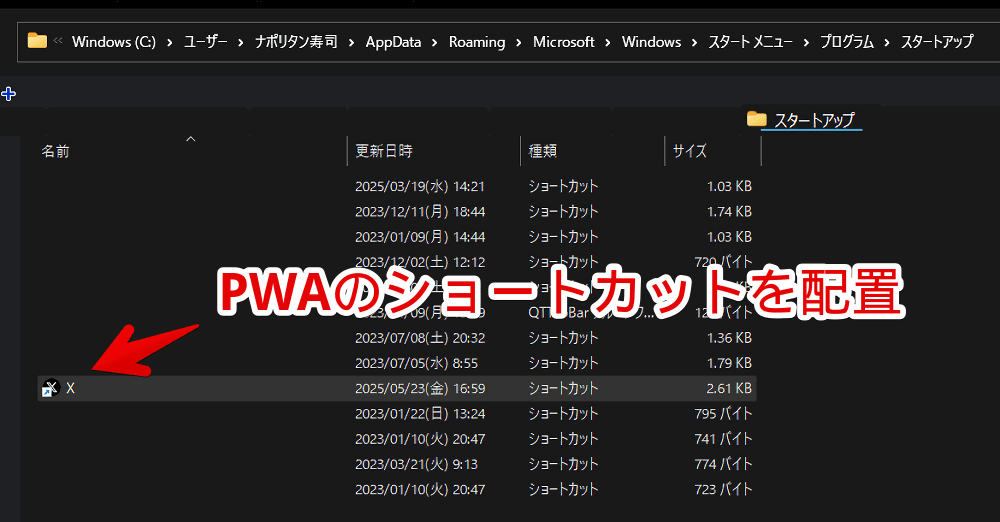1000x522 pixels.
Task: Click the 723 バイト size cell
Action: tap(723, 489)
